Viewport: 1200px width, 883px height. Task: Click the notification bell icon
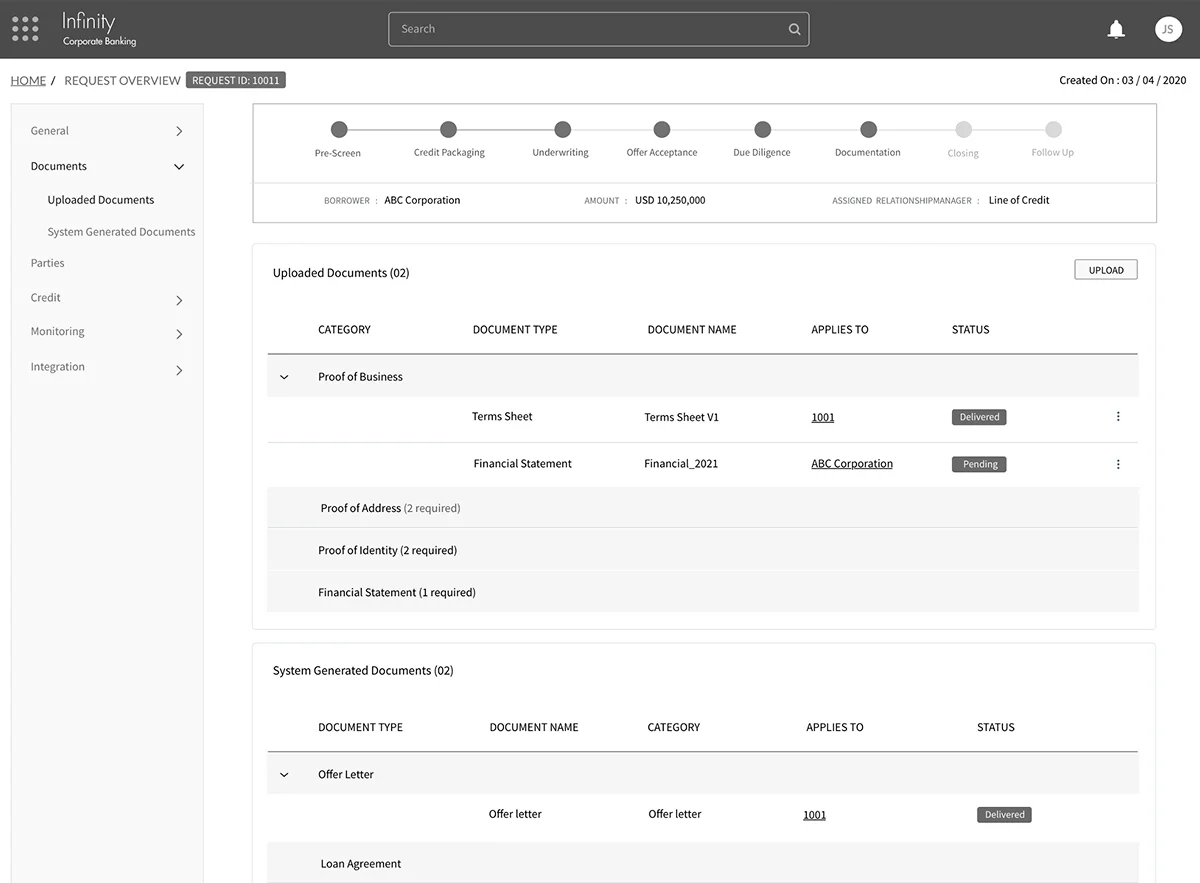[1116, 29]
